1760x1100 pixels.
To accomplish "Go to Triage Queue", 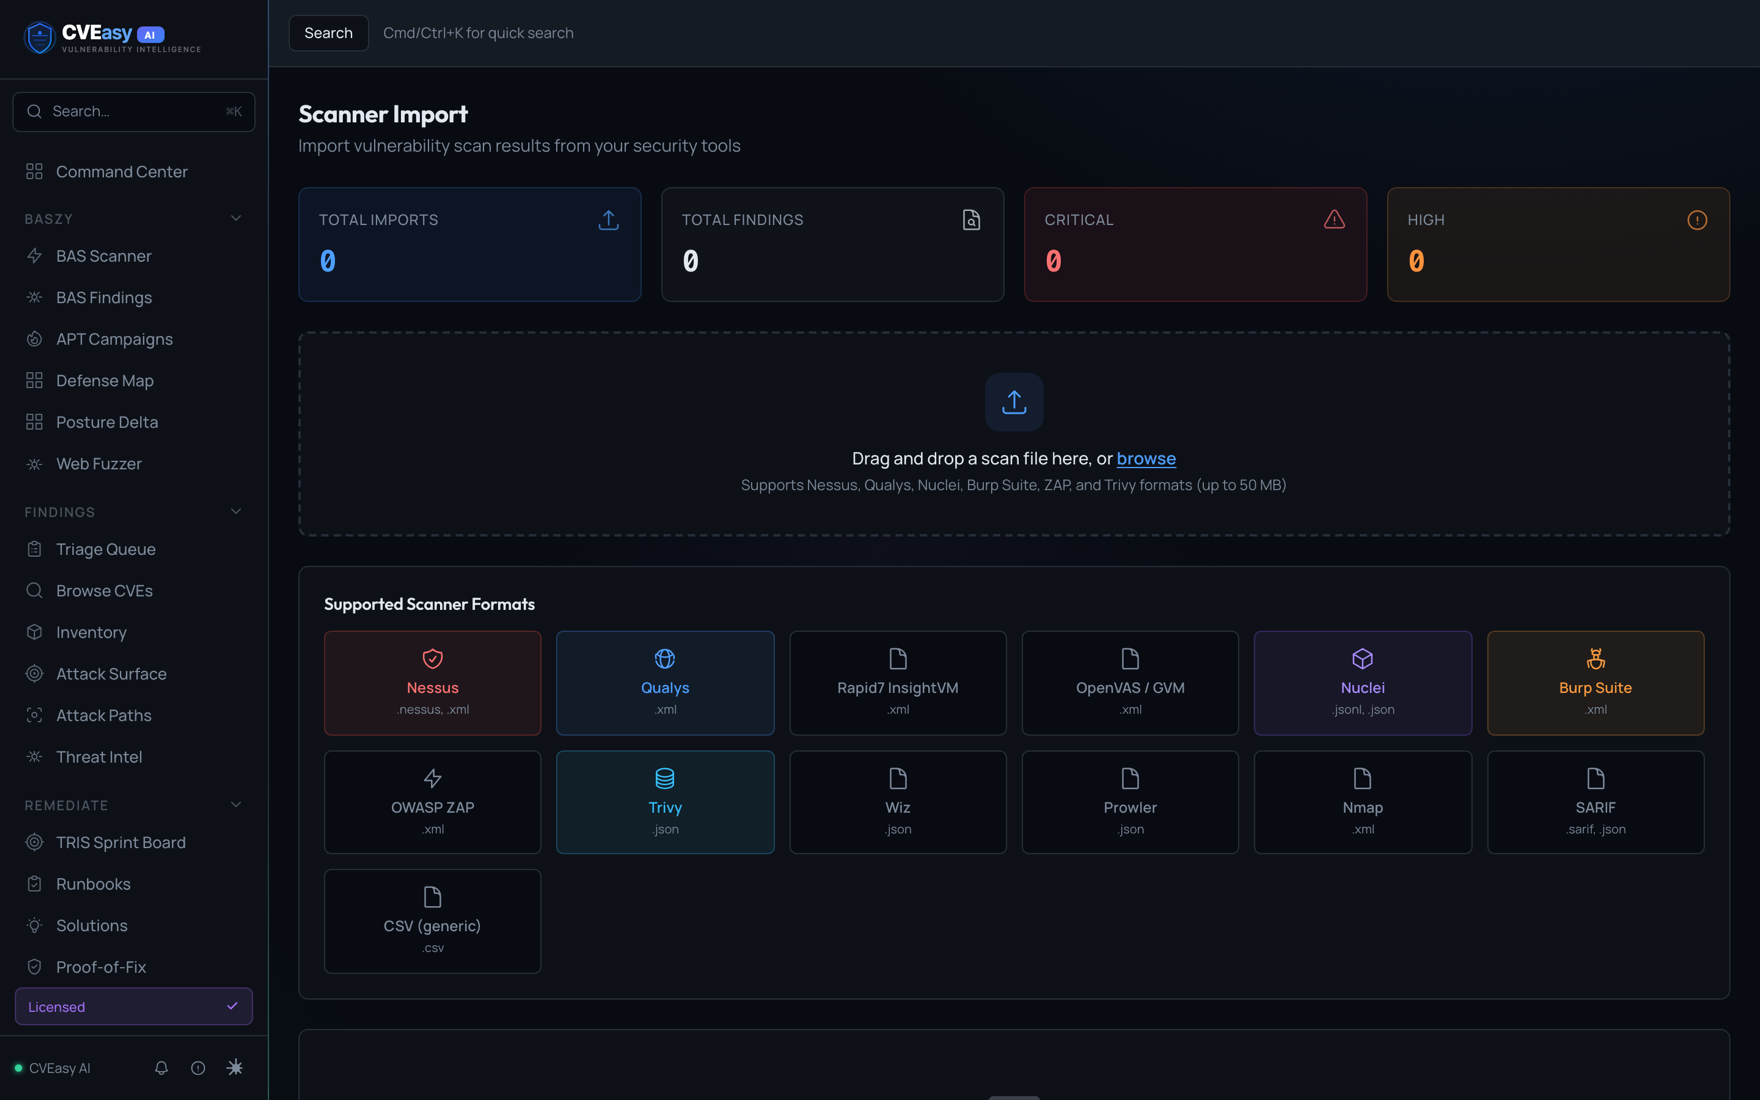I will (x=134, y=549).
